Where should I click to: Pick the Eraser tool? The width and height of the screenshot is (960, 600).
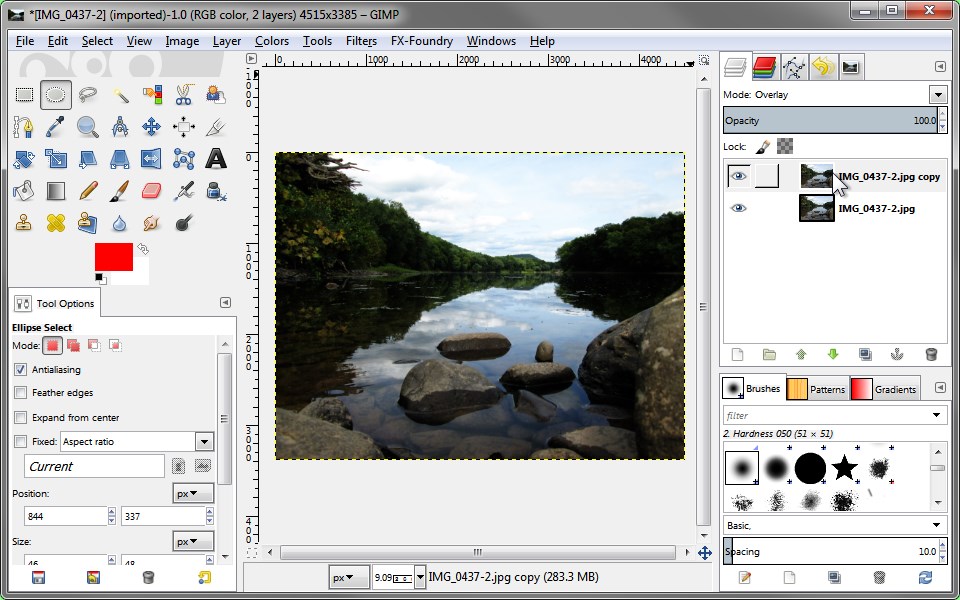(152, 190)
